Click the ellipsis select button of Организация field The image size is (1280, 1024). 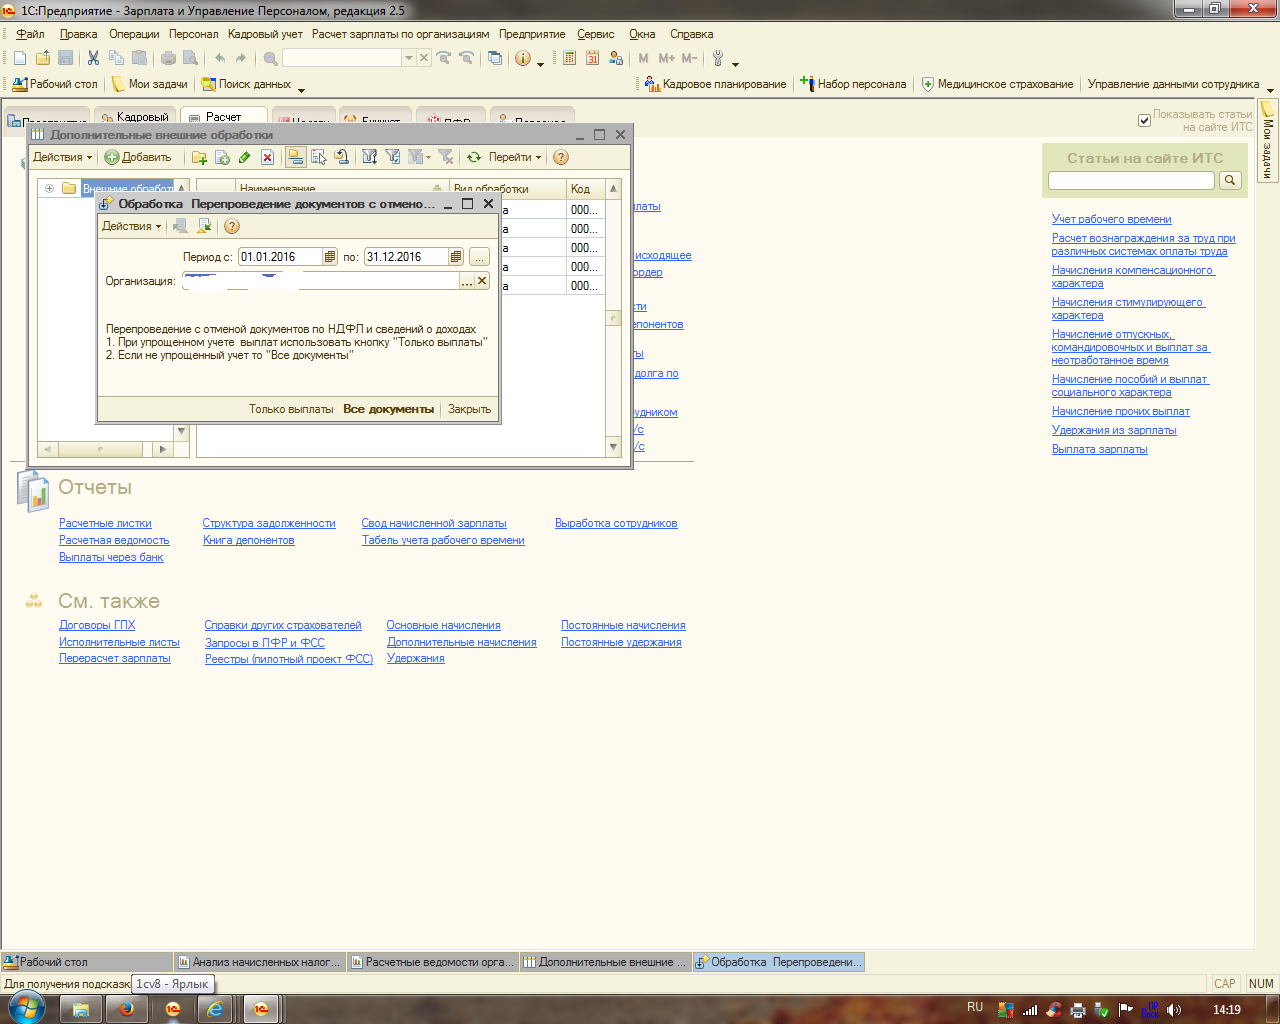pos(467,281)
